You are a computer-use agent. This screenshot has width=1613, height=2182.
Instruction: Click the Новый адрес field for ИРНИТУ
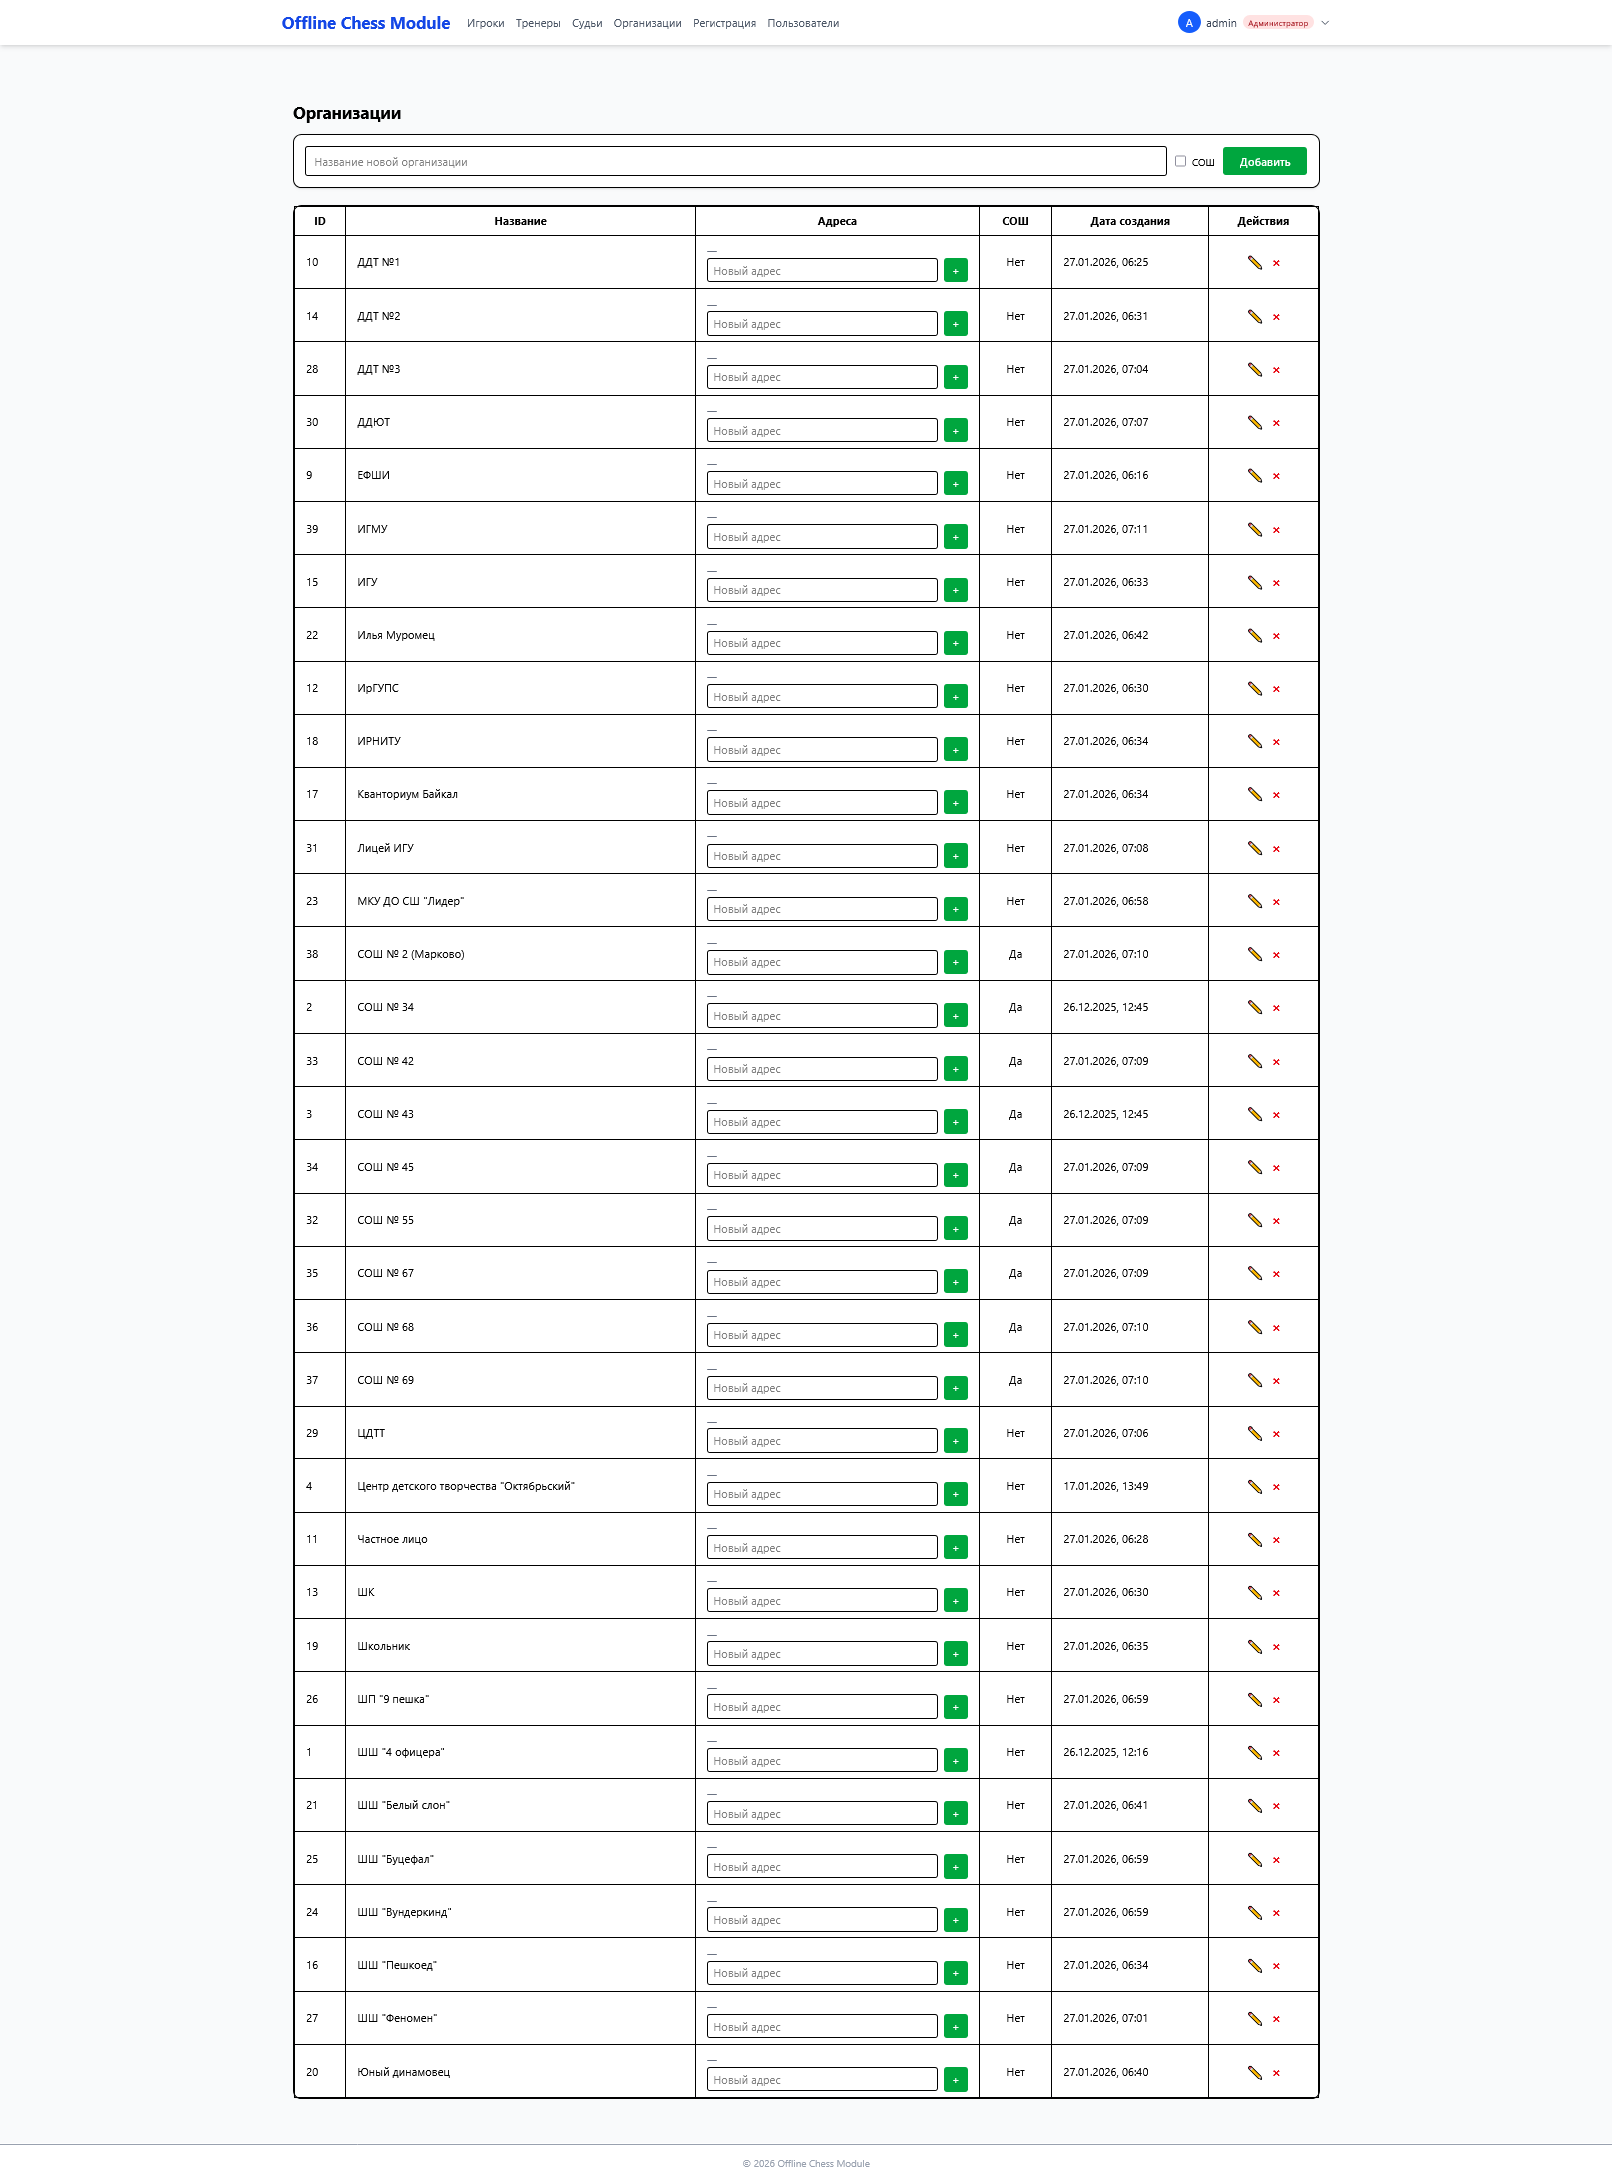pos(822,750)
